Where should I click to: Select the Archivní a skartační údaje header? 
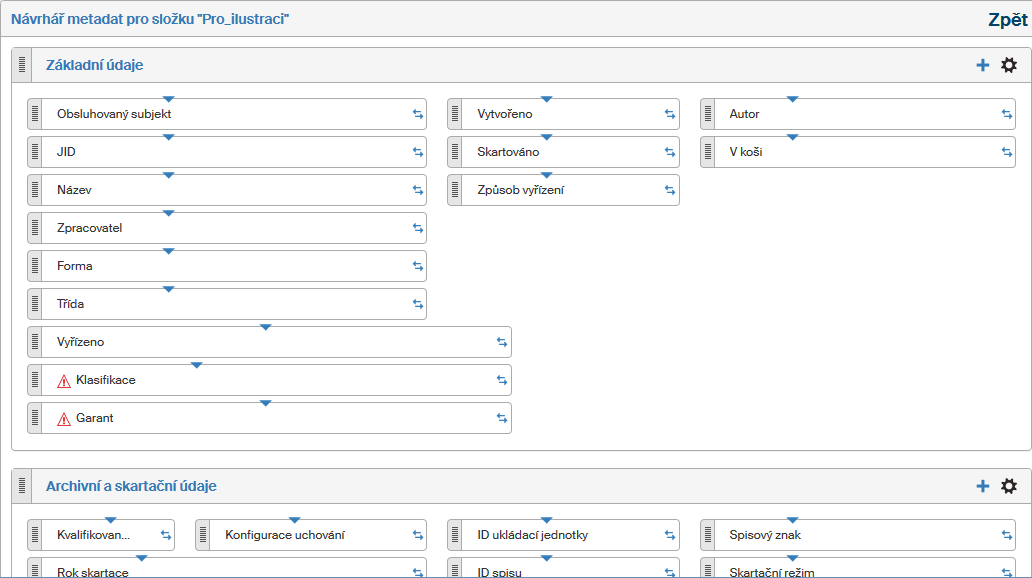pos(131,486)
